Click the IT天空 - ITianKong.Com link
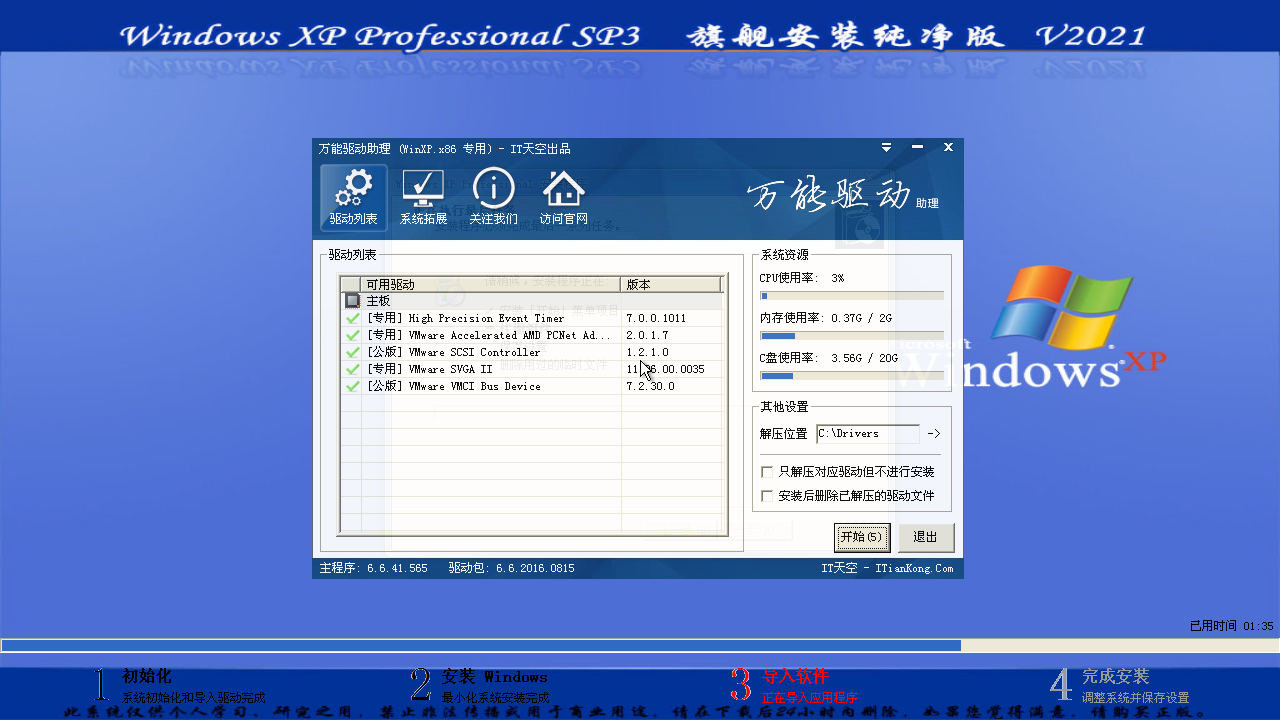This screenshot has height=720, width=1280. (887, 568)
